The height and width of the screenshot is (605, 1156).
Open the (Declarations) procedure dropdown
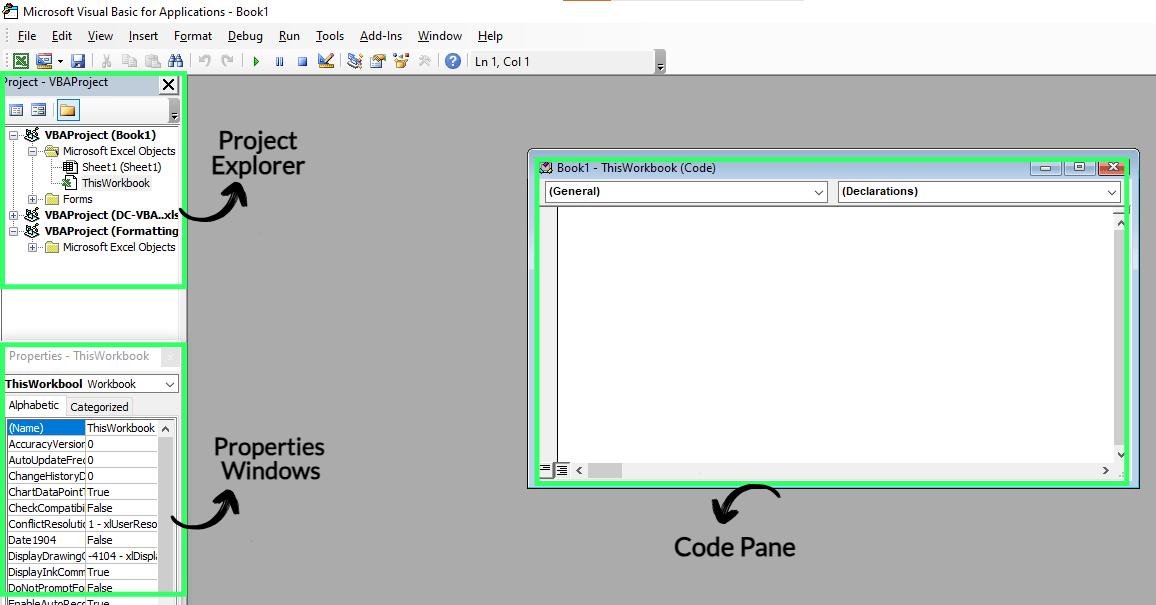click(1112, 191)
